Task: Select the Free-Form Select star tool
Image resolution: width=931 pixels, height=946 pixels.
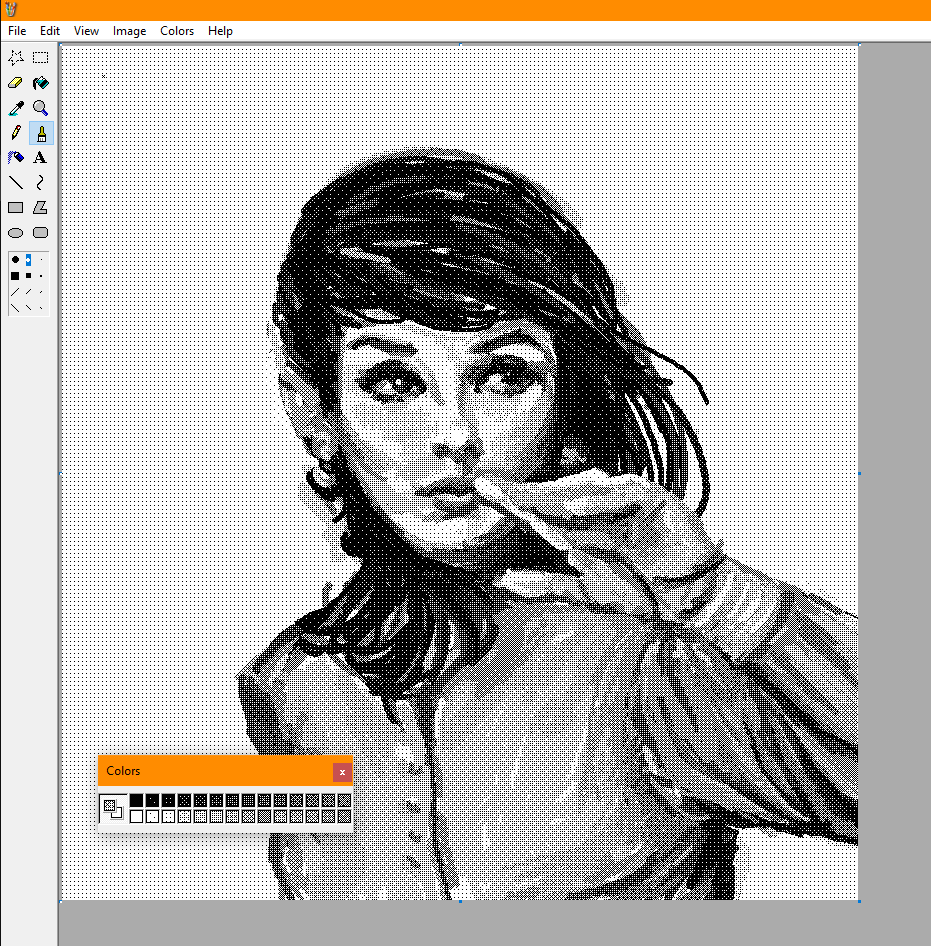Action: [16, 58]
